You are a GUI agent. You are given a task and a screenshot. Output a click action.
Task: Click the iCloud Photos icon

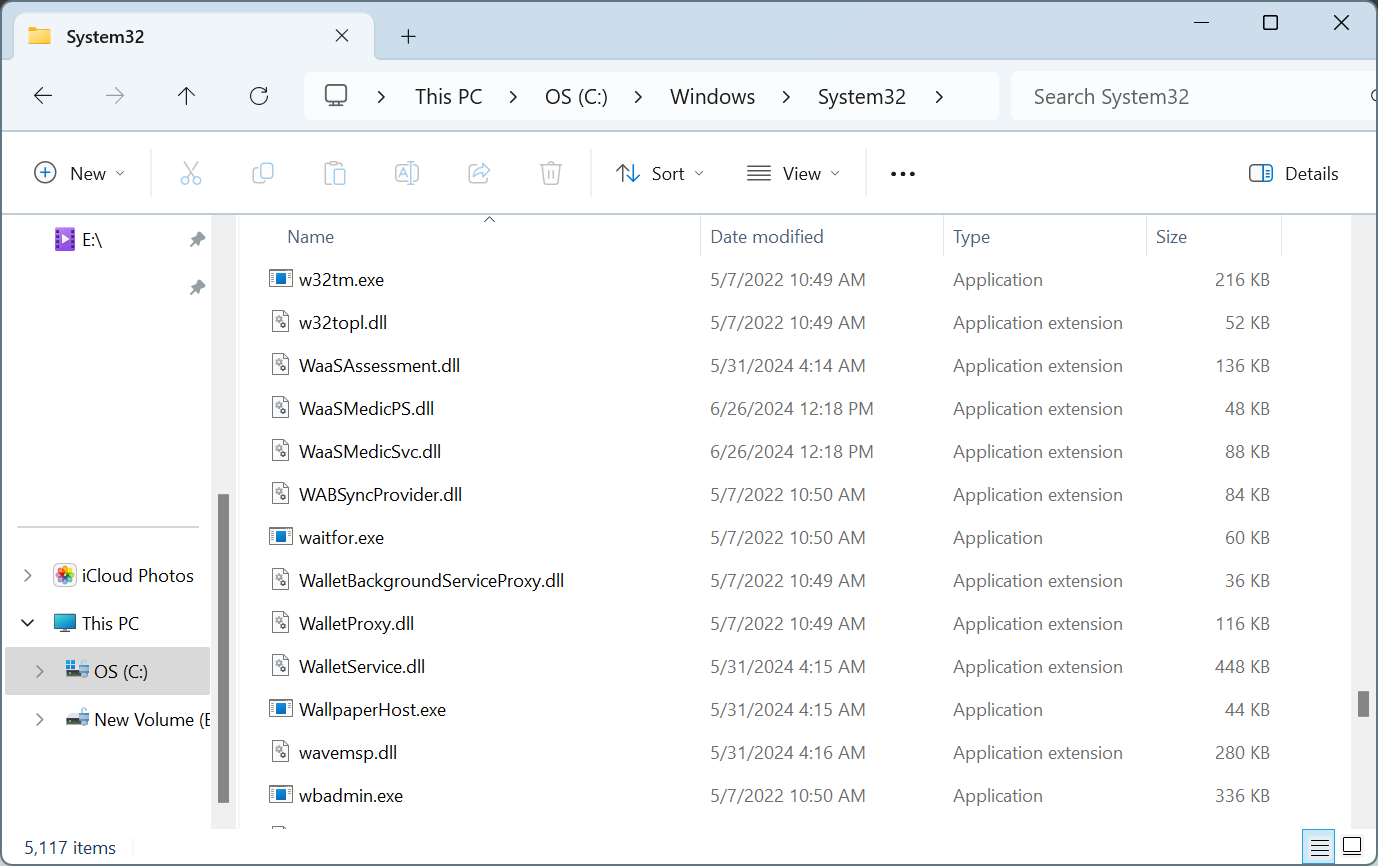[x=65, y=575]
